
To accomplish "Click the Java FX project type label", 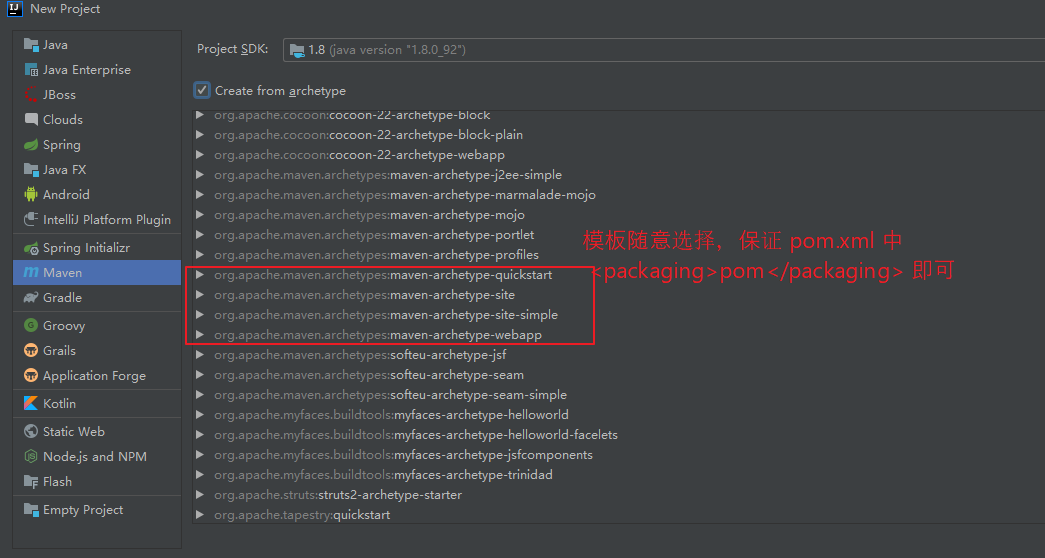I will tap(65, 169).
